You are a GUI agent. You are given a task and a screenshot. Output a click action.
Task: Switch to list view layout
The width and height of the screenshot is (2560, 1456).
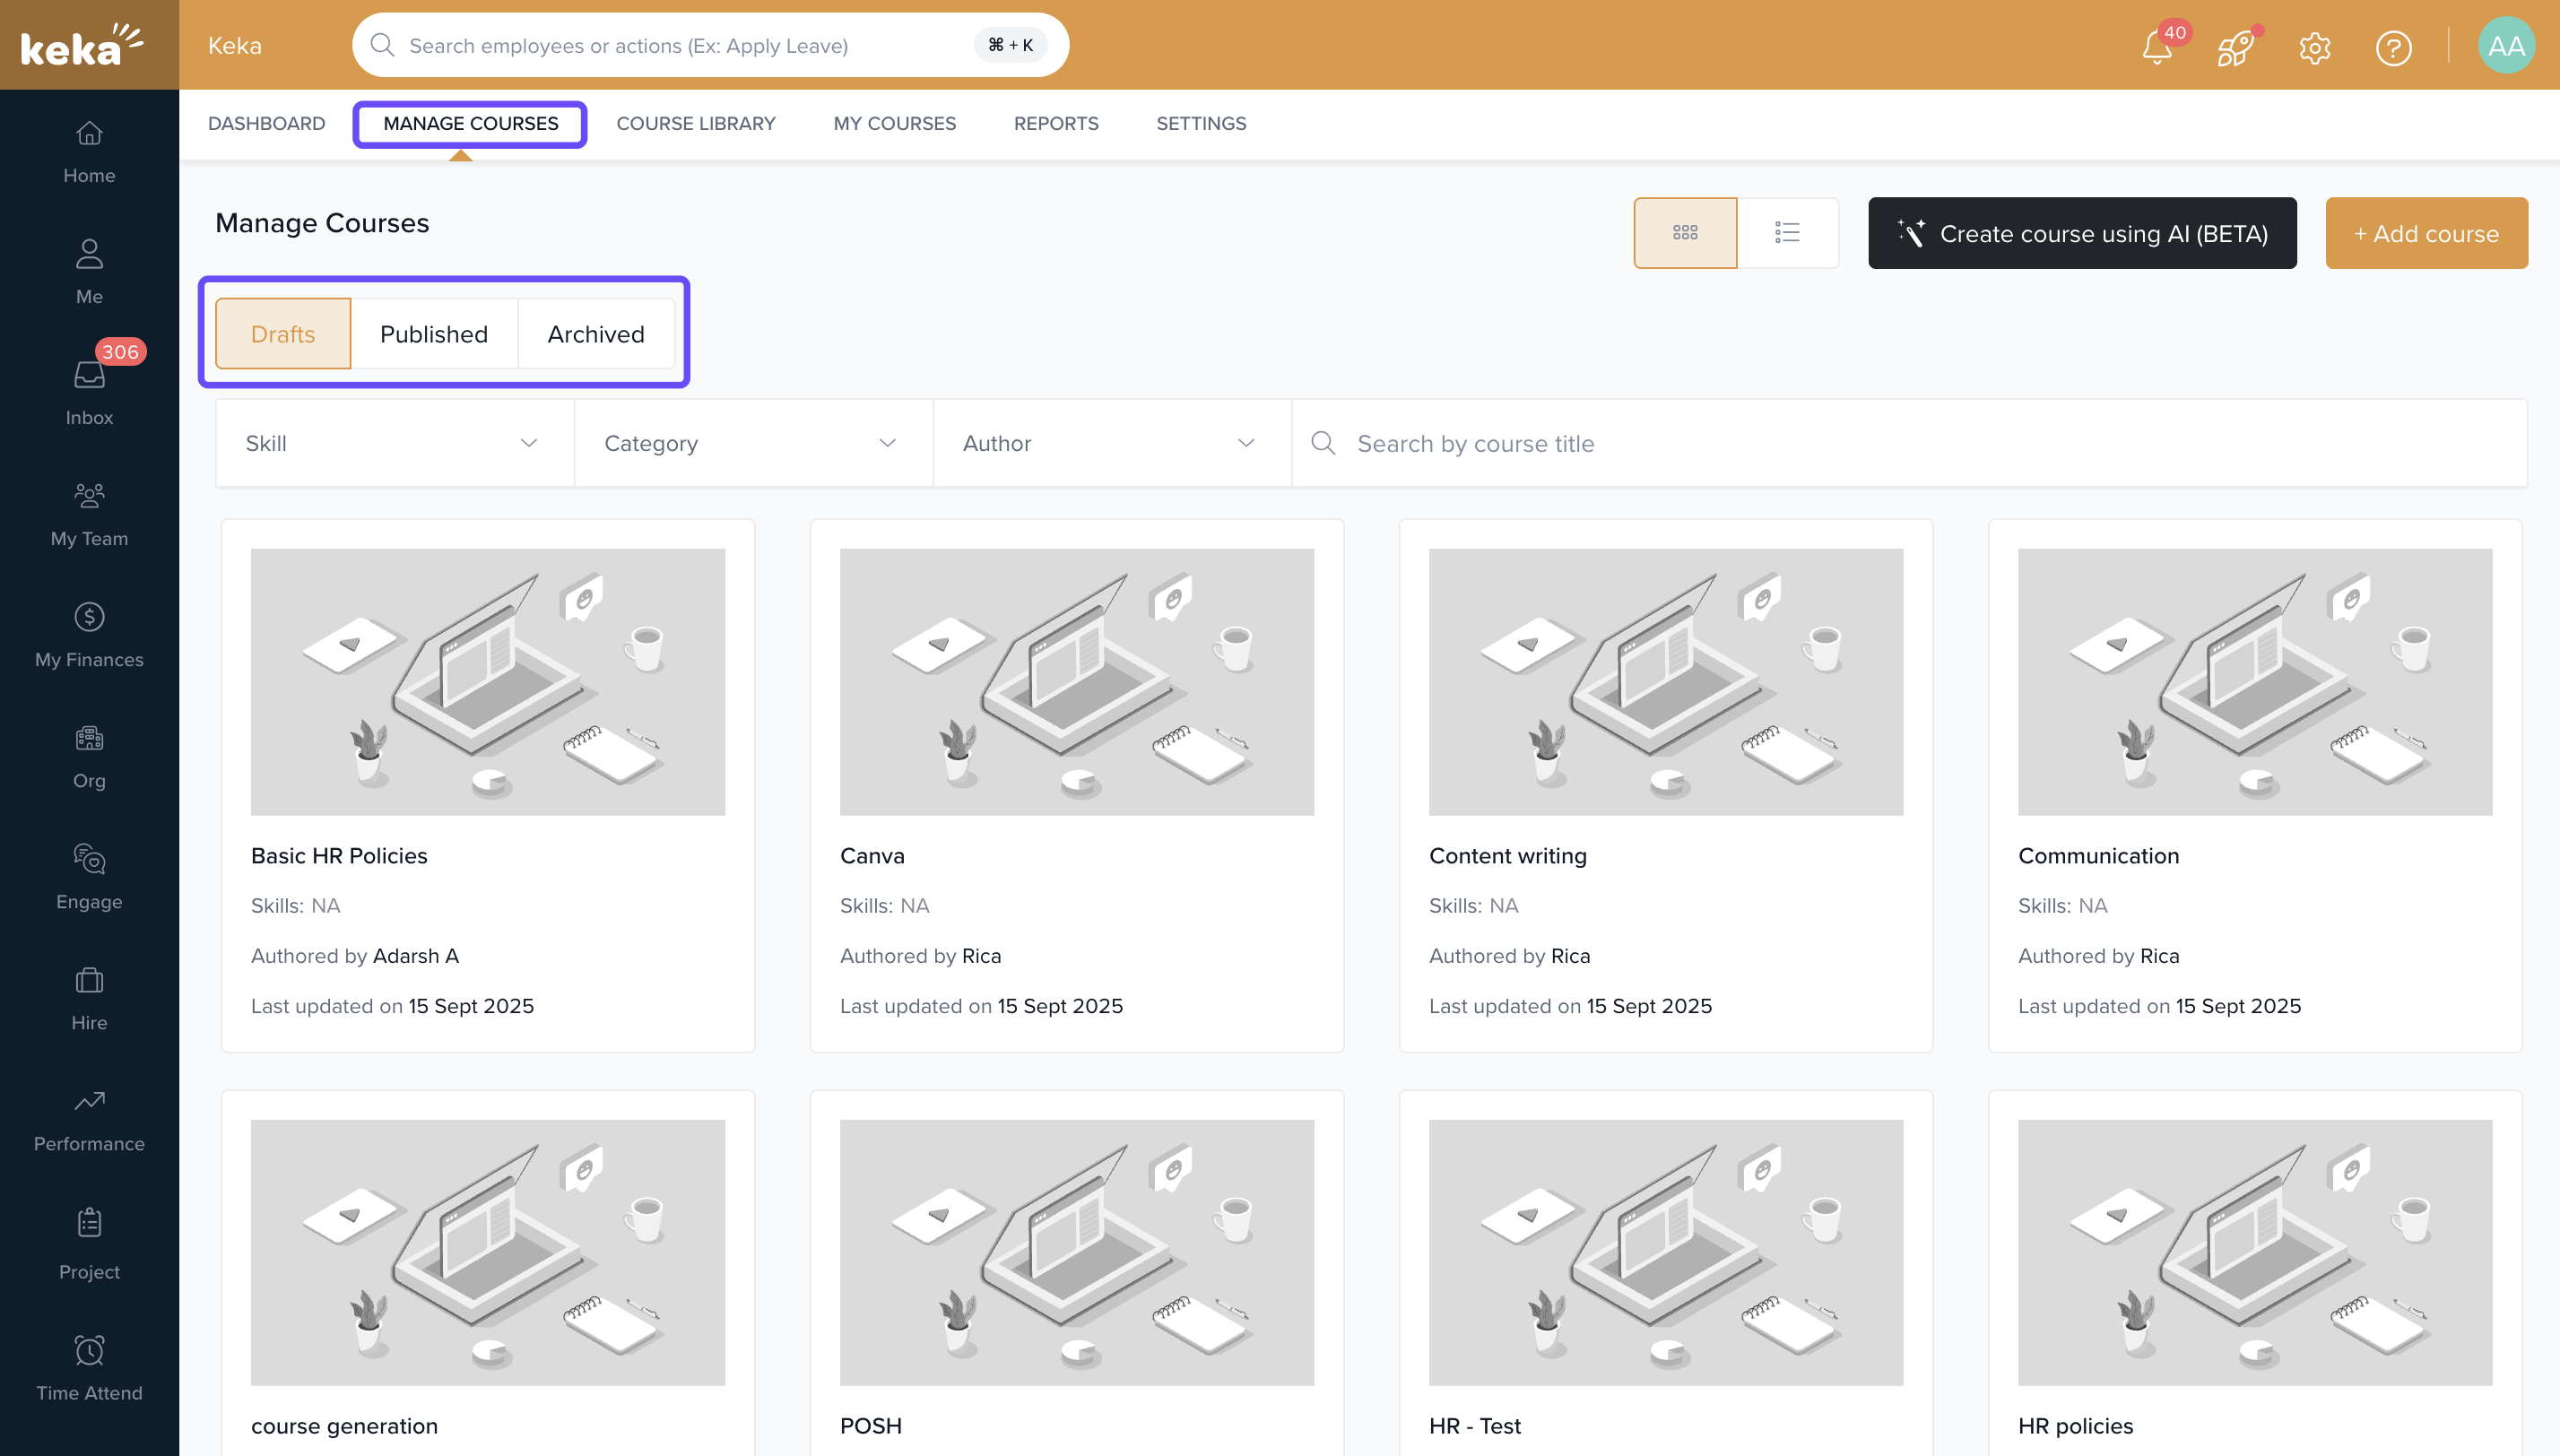pos(1787,232)
